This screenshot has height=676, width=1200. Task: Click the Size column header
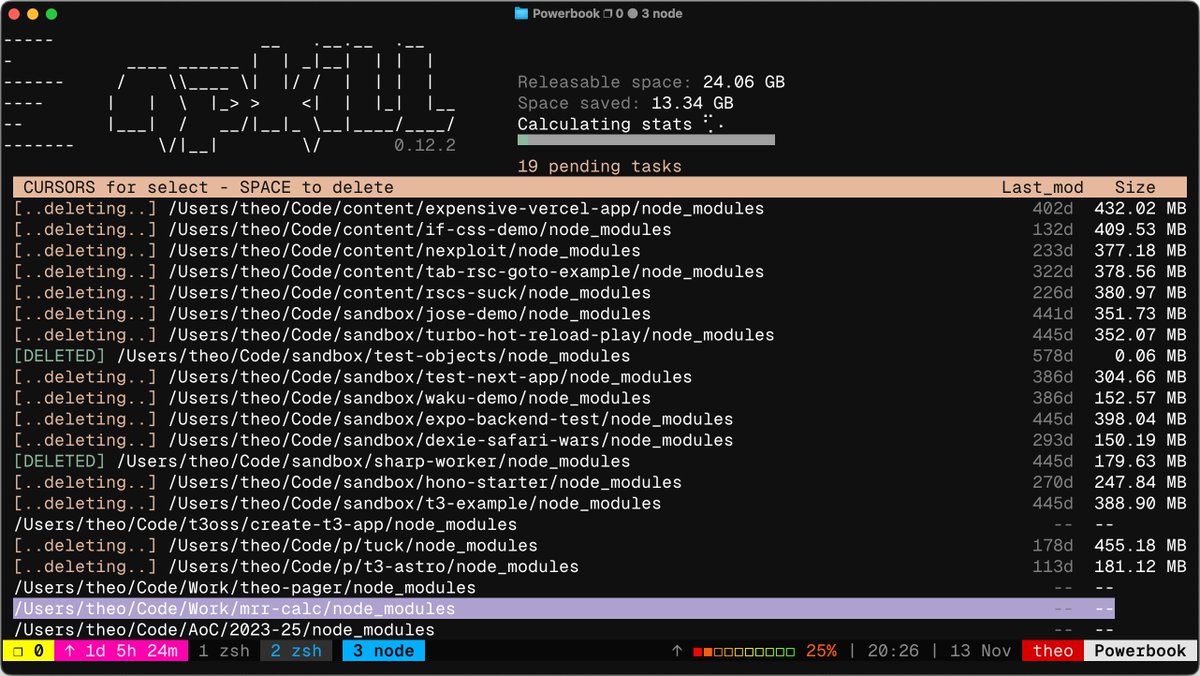(x=1135, y=188)
